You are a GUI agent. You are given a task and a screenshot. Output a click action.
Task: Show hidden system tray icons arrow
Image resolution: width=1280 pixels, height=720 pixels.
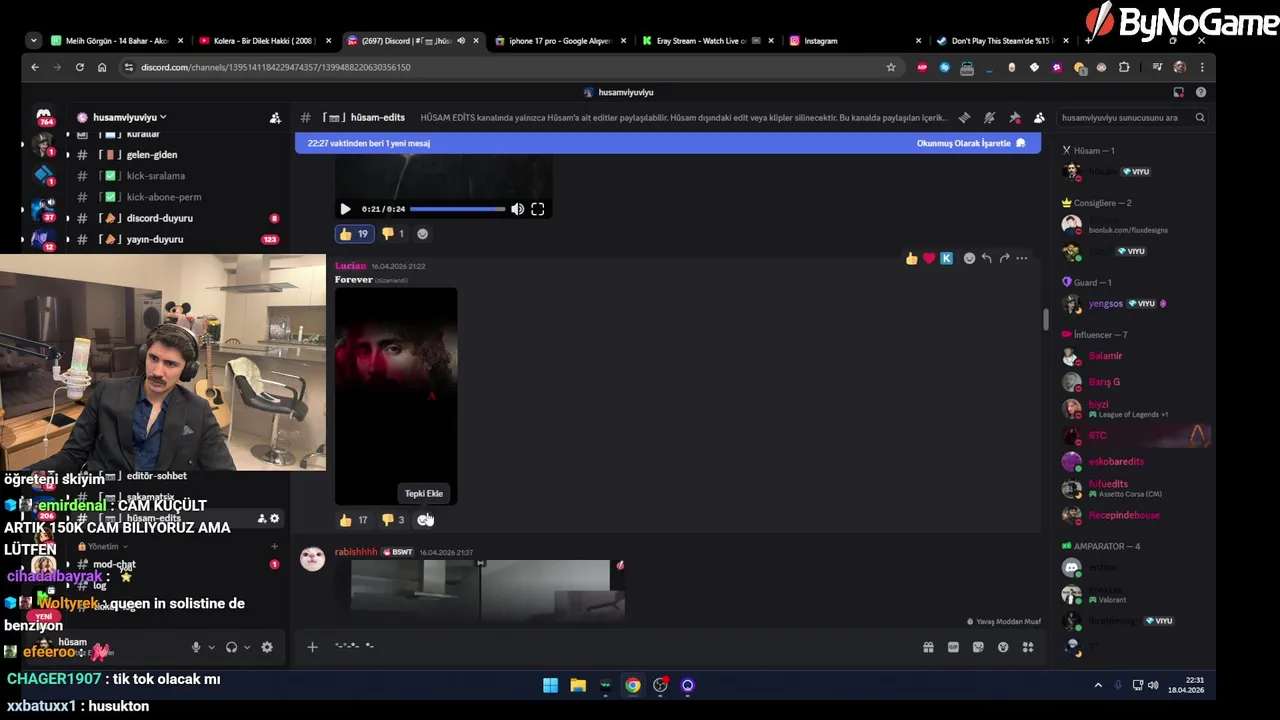[x=1098, y=685]
